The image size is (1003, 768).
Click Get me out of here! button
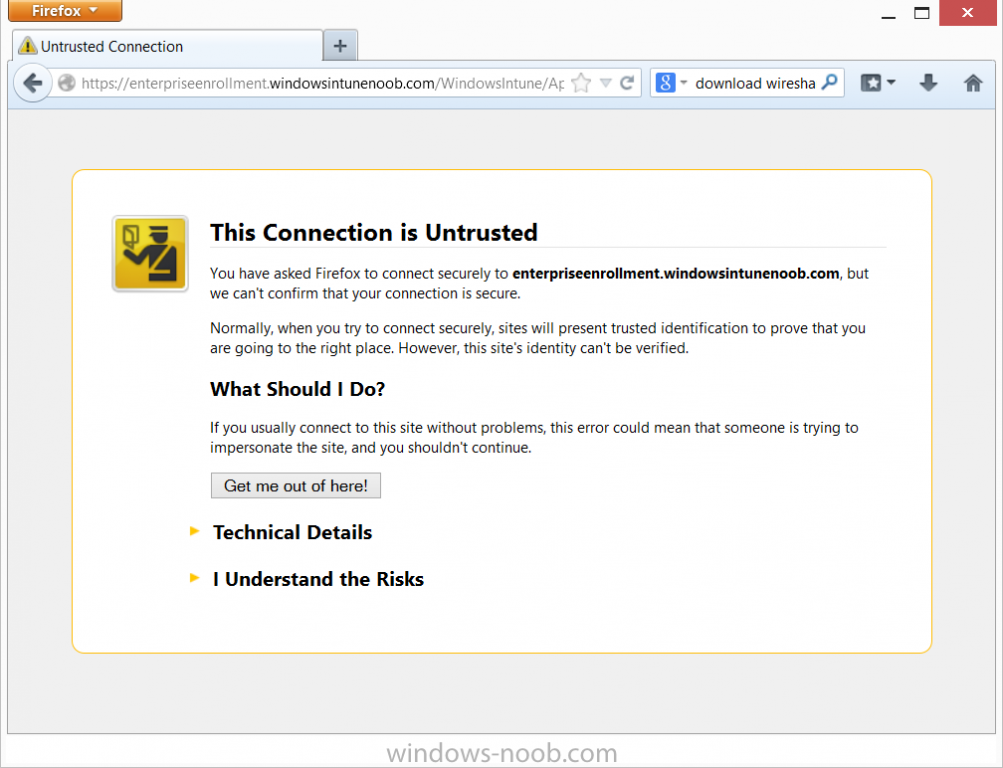pos(296,486)
